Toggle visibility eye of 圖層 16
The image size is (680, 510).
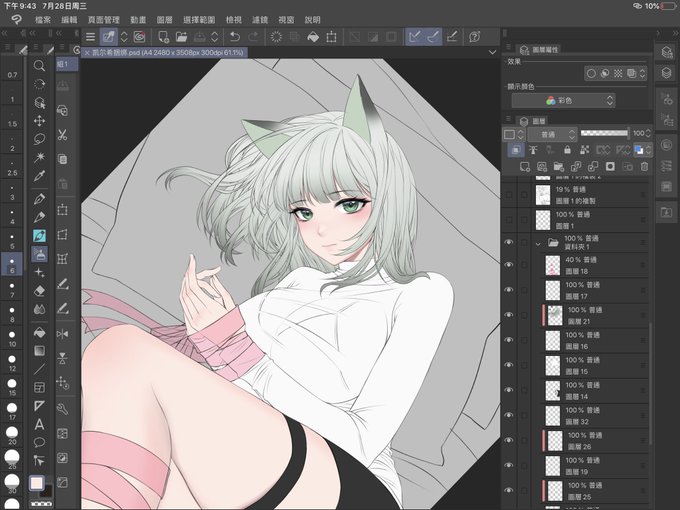point(509,340)
